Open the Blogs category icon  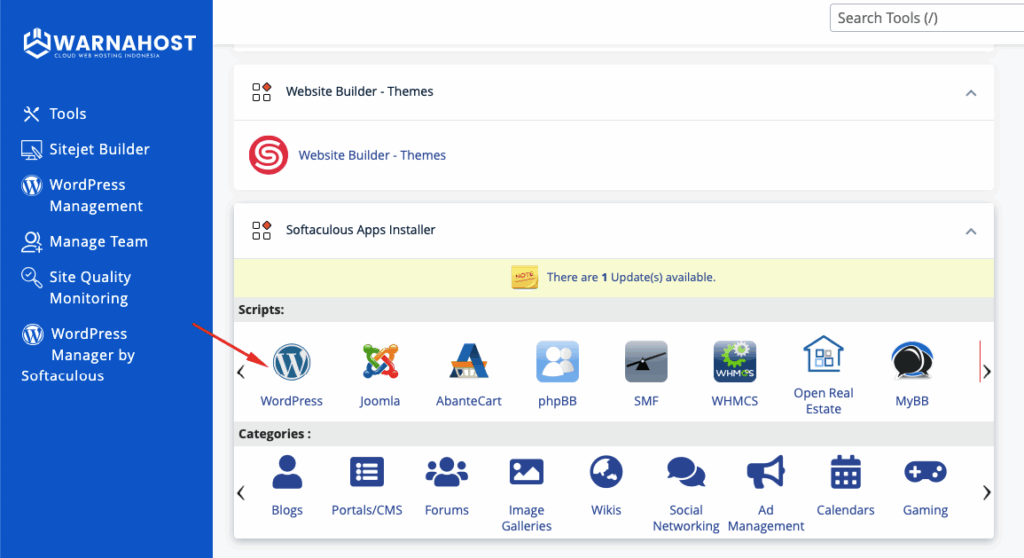click(287, 472)
